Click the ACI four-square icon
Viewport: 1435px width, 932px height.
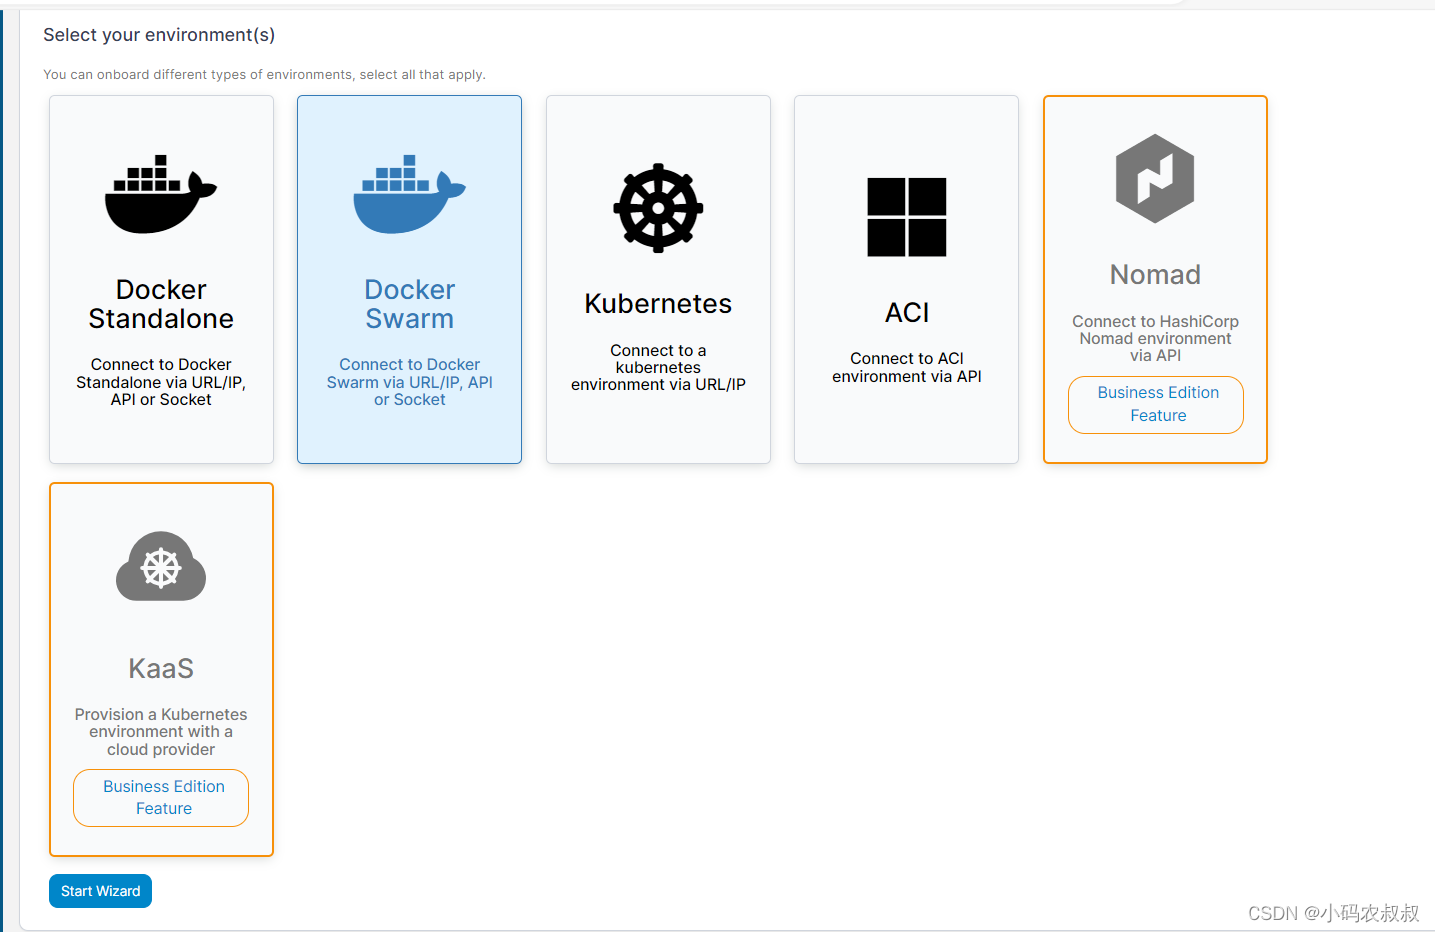click(x=907, y=217)
